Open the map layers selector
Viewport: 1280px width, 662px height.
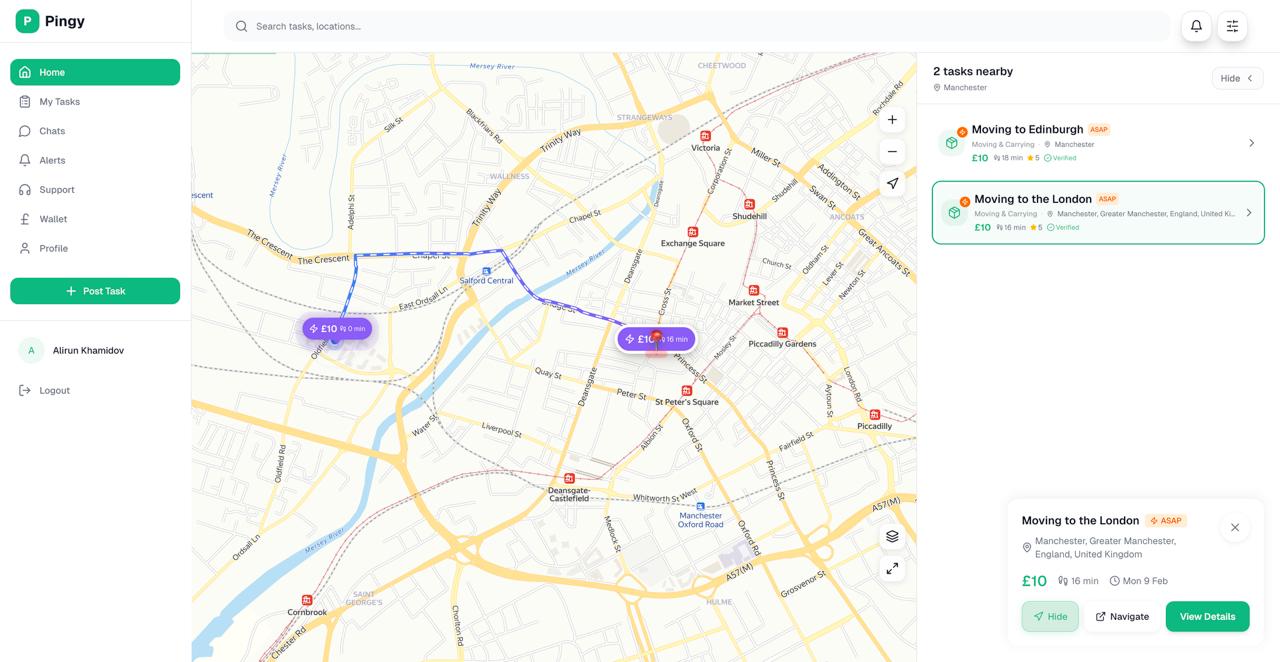(892, 537)
